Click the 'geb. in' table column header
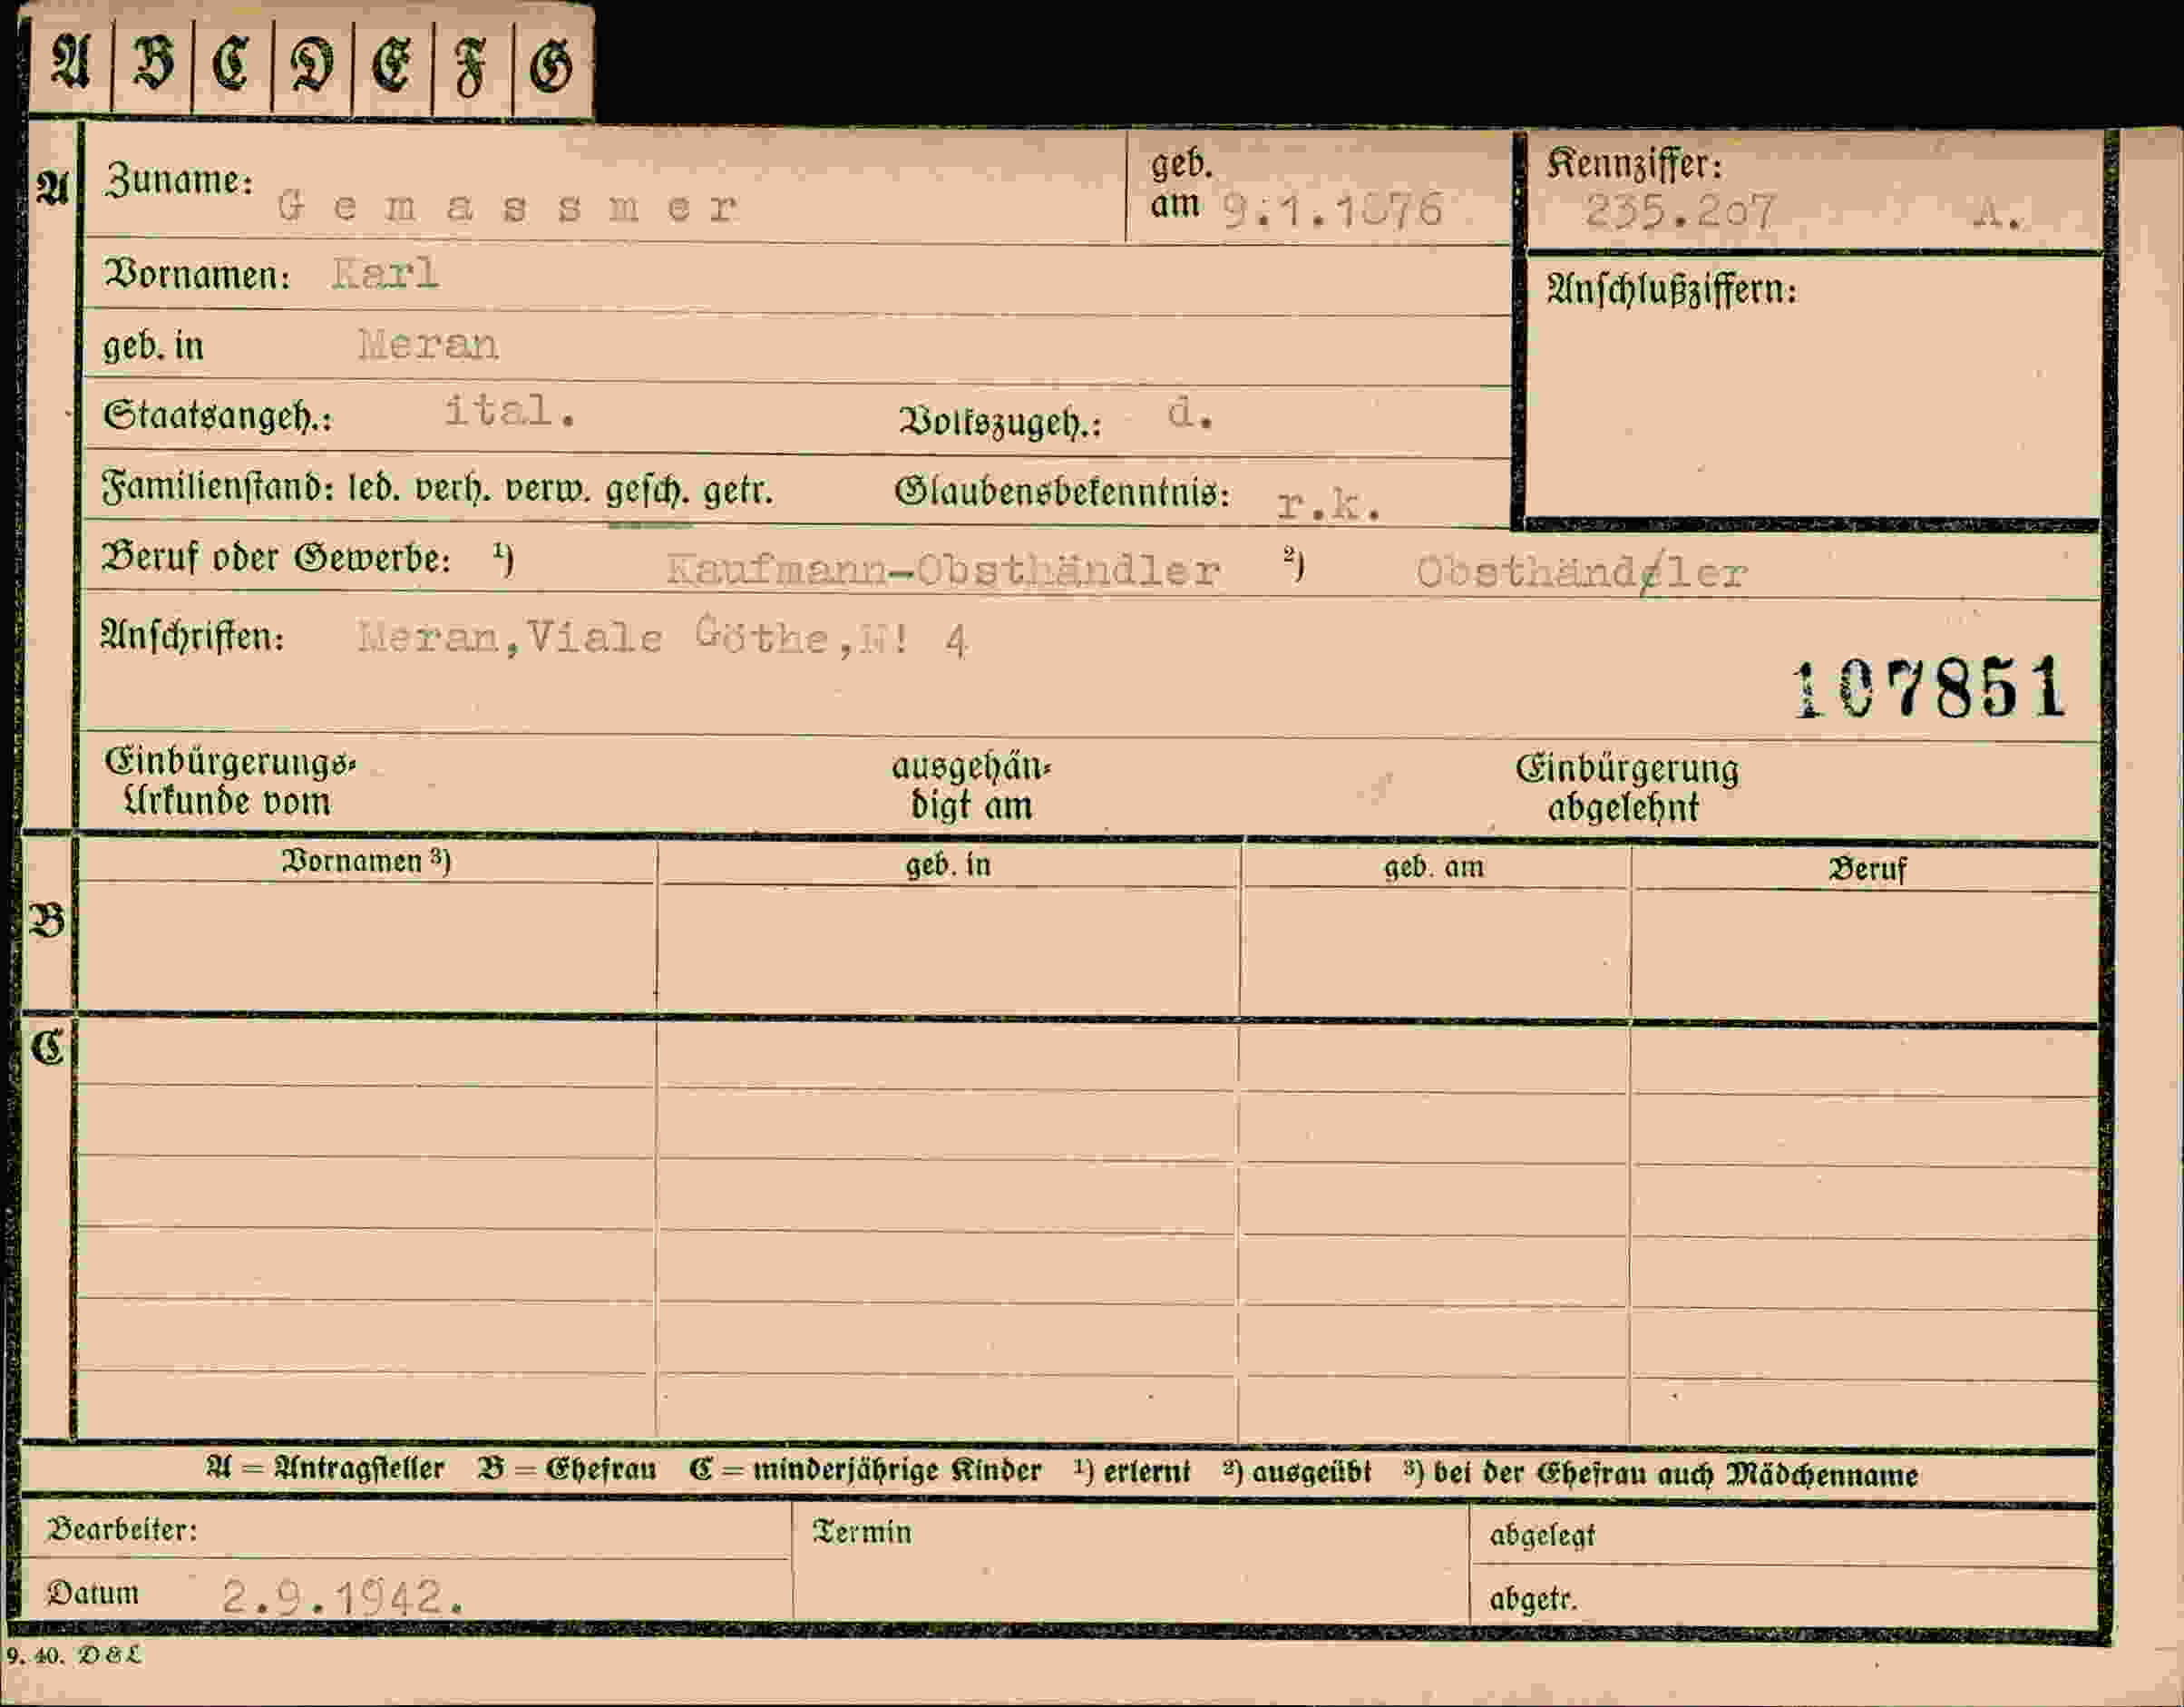The image size is (2184, 1707). click(x=948, y=864)
